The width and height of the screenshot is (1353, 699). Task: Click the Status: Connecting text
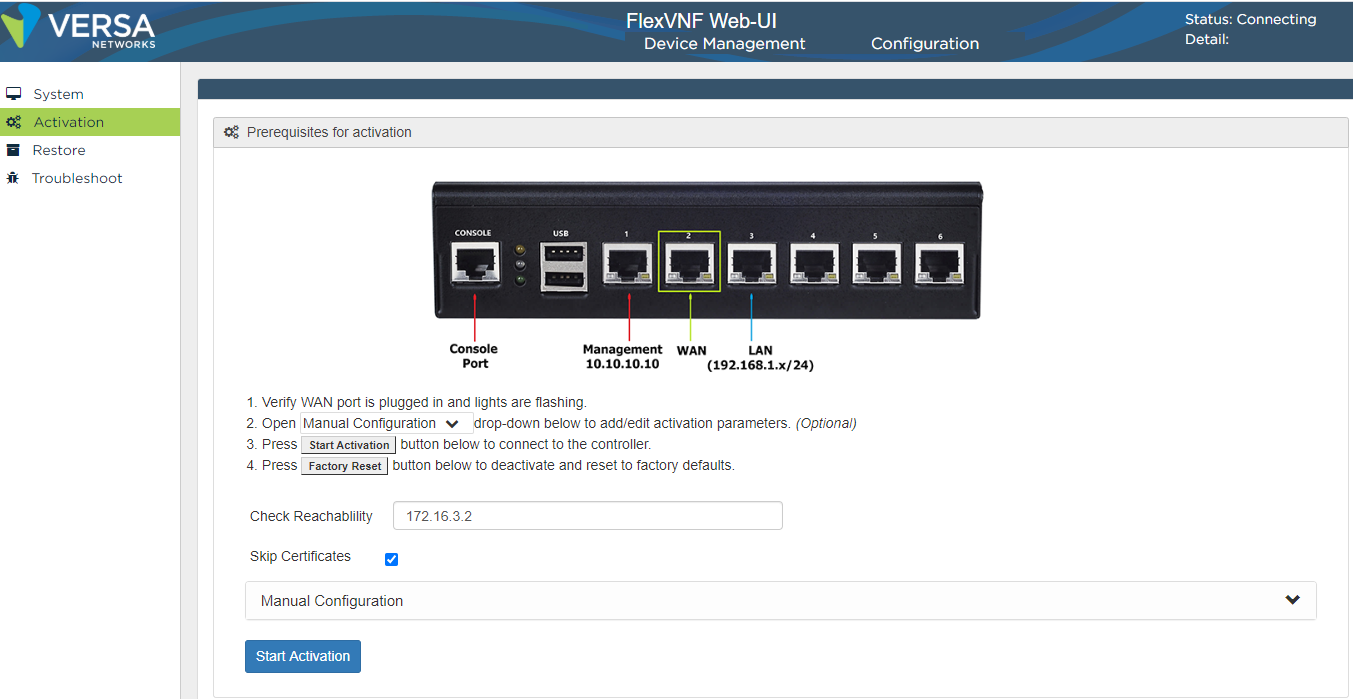pos(1250,19)
